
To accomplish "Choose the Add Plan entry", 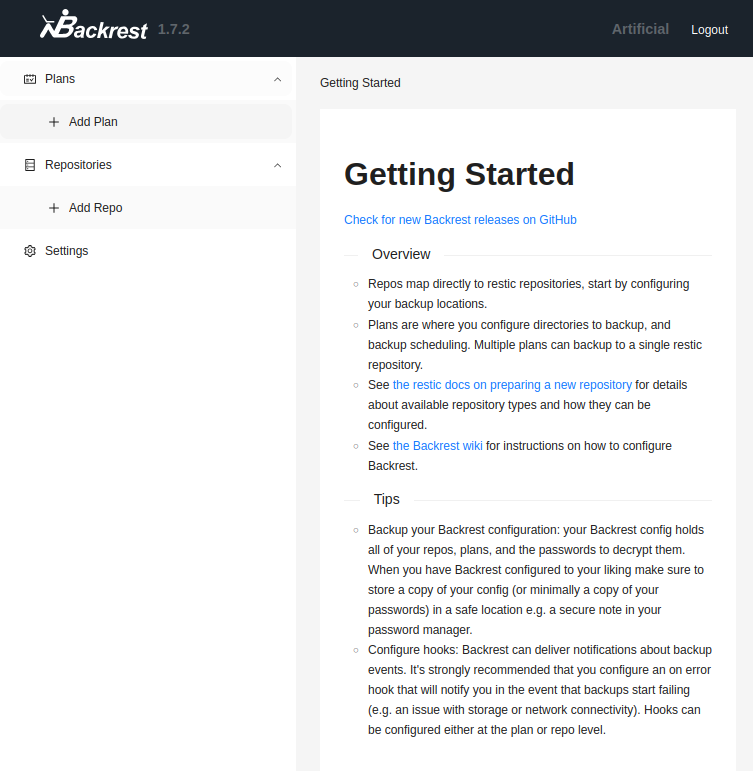I will tap(93, 122).
